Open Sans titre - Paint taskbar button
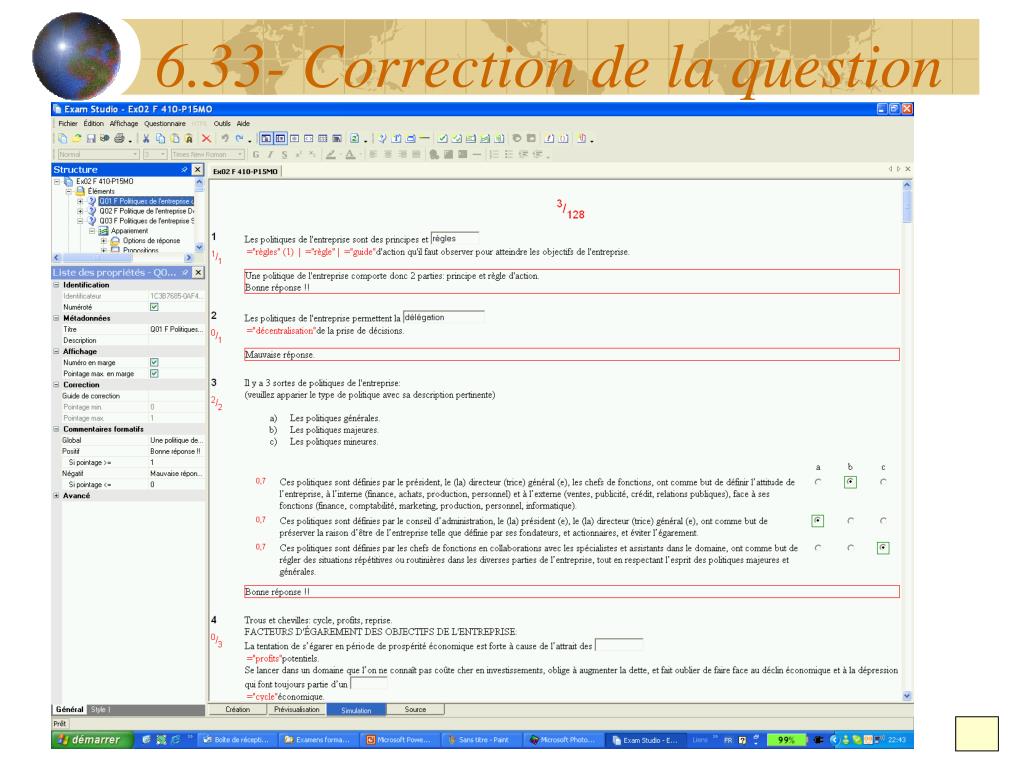This screenshot has width=1024, height=768. click(x=481, y=741)
